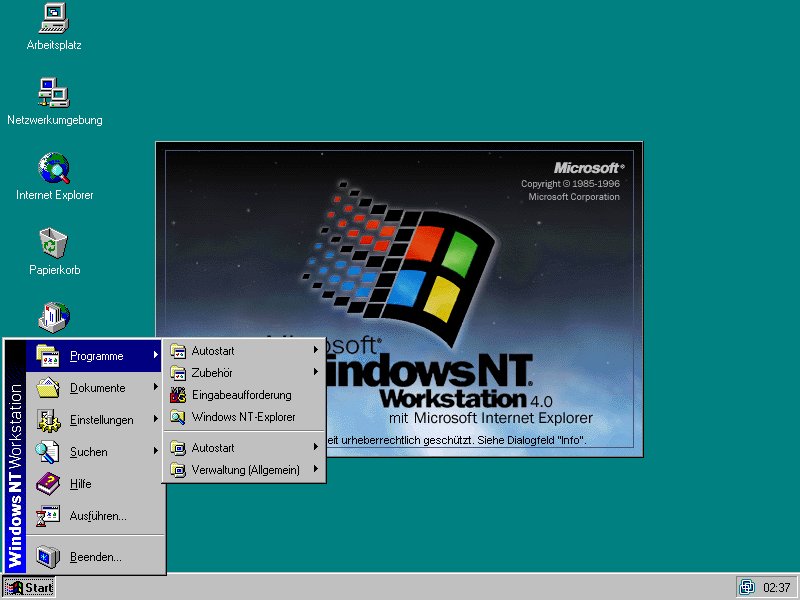This screenshot has height=600, width=800.
Task: Choose Ausführen... in the Start menu
Action: (97, 516)
